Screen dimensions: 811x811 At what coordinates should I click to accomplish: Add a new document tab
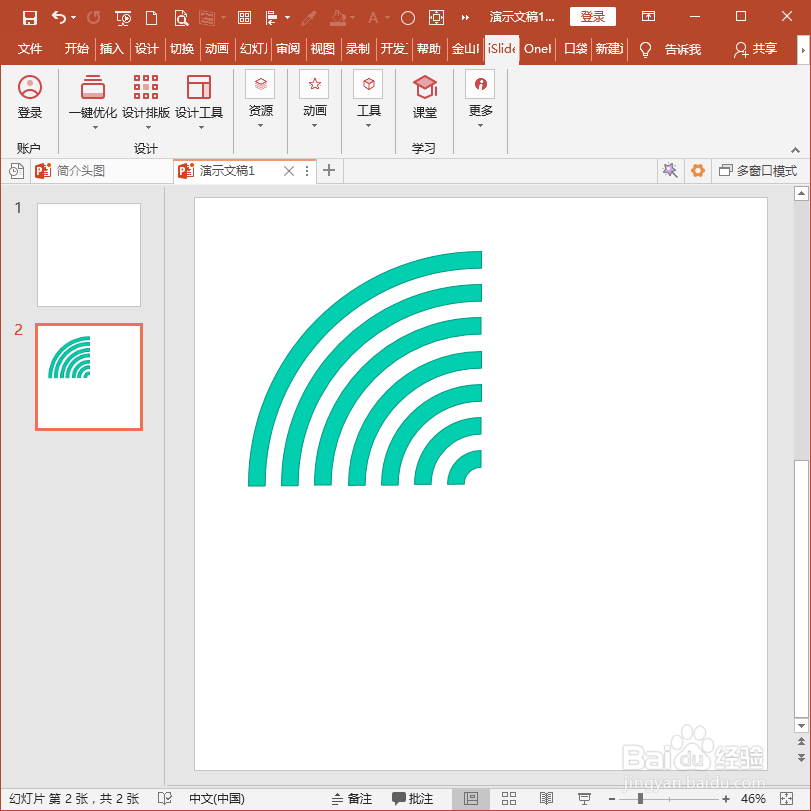[329, 170]
